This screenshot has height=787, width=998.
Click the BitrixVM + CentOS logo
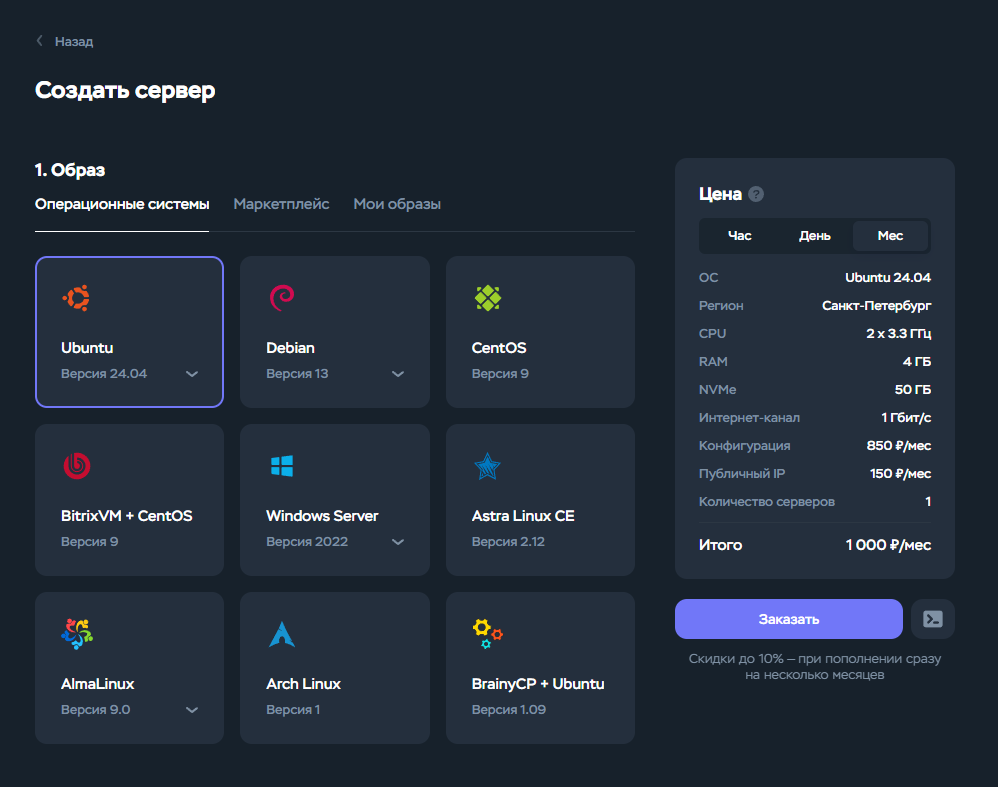pos(75,465)
